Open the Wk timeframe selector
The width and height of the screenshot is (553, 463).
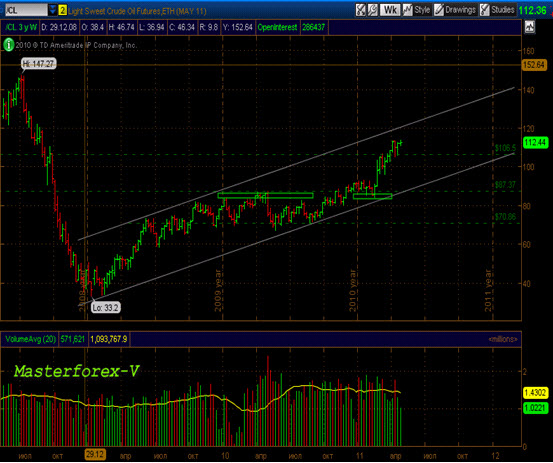pos(390,10)
